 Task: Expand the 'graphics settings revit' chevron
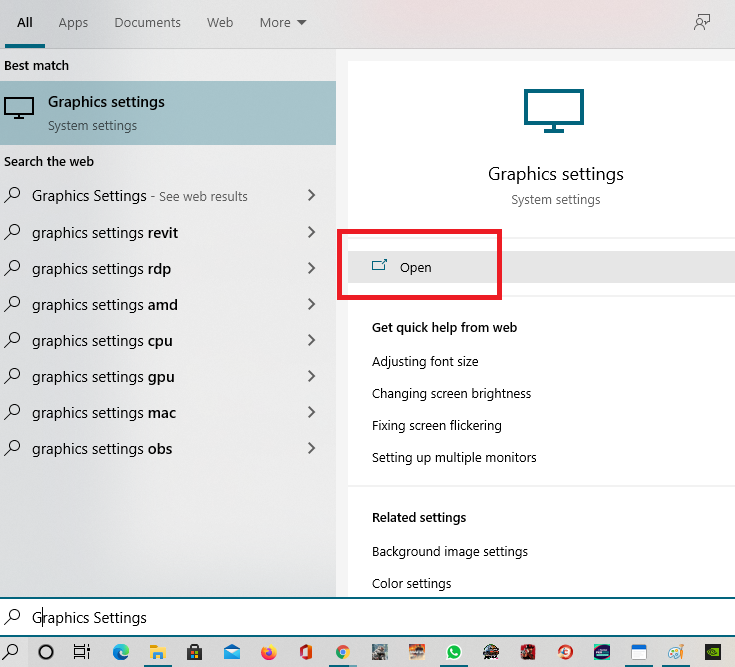coord(311,232)
